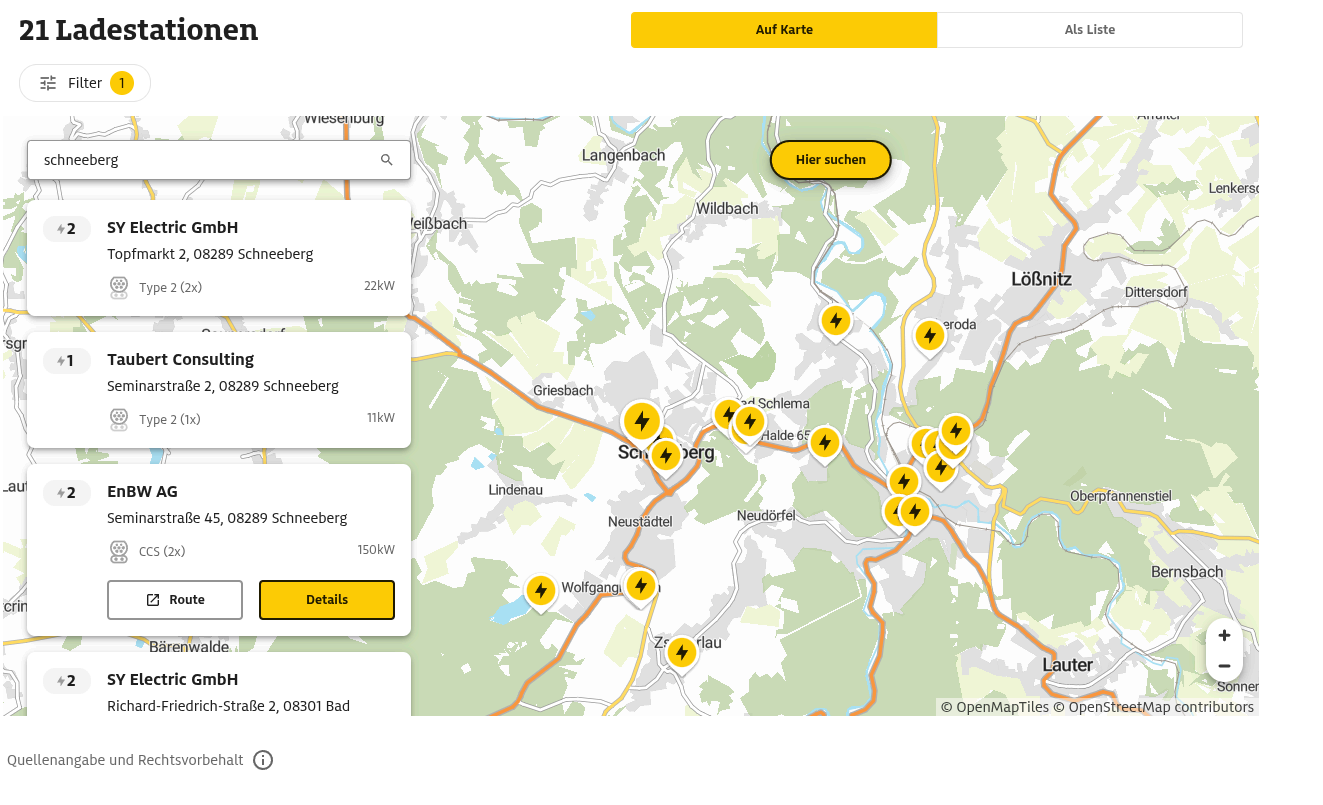This screenshot has height=805, width=1323.
Task: Click the Wildbach label on the map
Action: coord(727,208)
